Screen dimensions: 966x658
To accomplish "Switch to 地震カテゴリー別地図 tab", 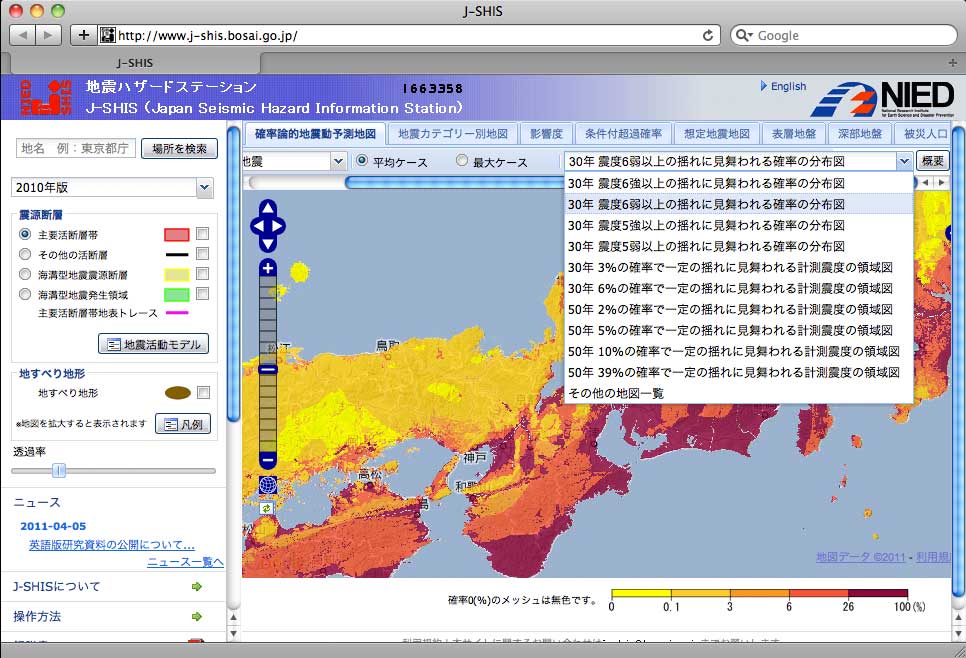I will pyautogui.click(x=453, y=134).
